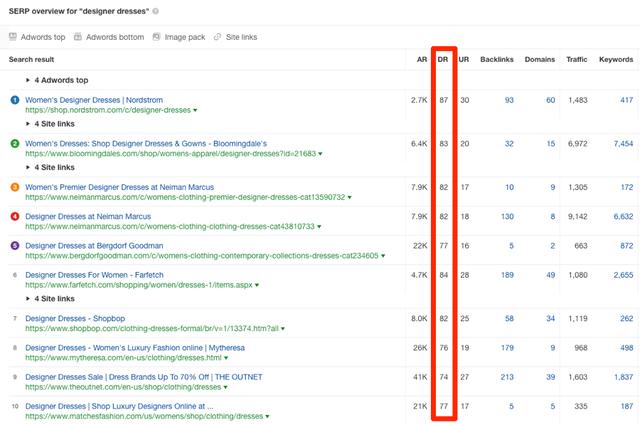640x425 pixels.
Task: Open dropdown arrow after Nordstrom URL
Action: pos(195,110)
